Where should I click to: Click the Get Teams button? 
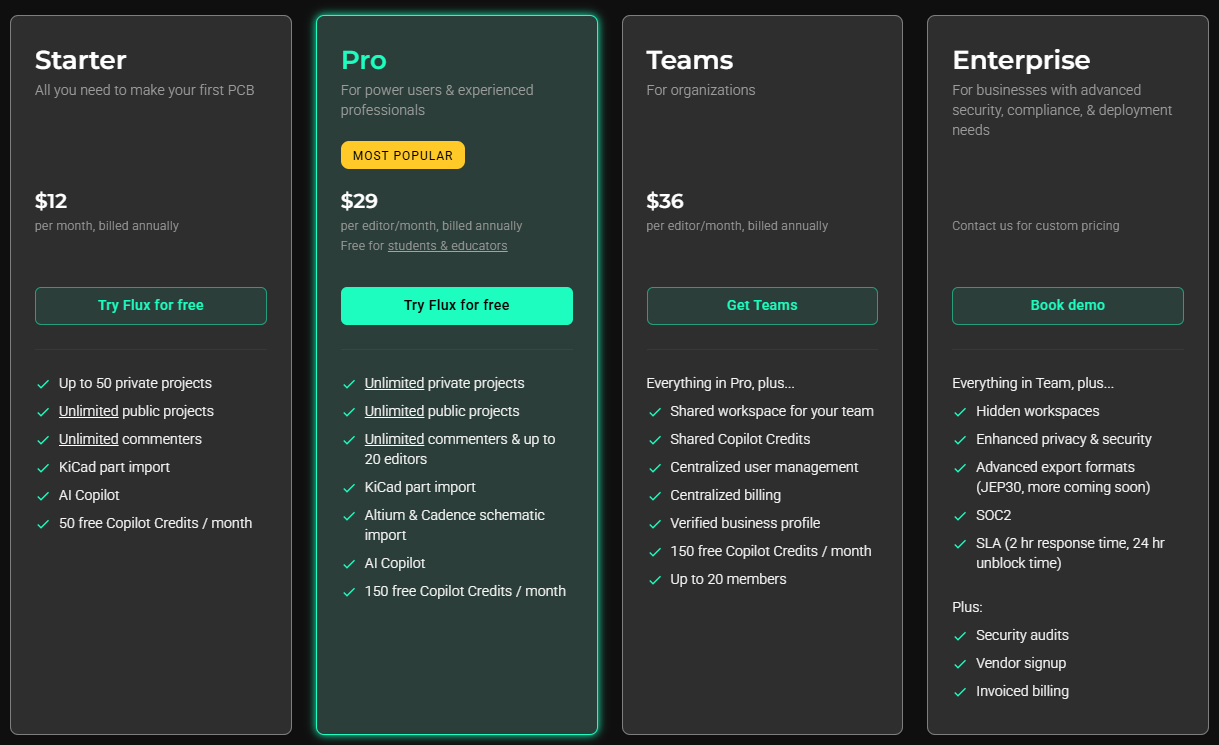762,306
